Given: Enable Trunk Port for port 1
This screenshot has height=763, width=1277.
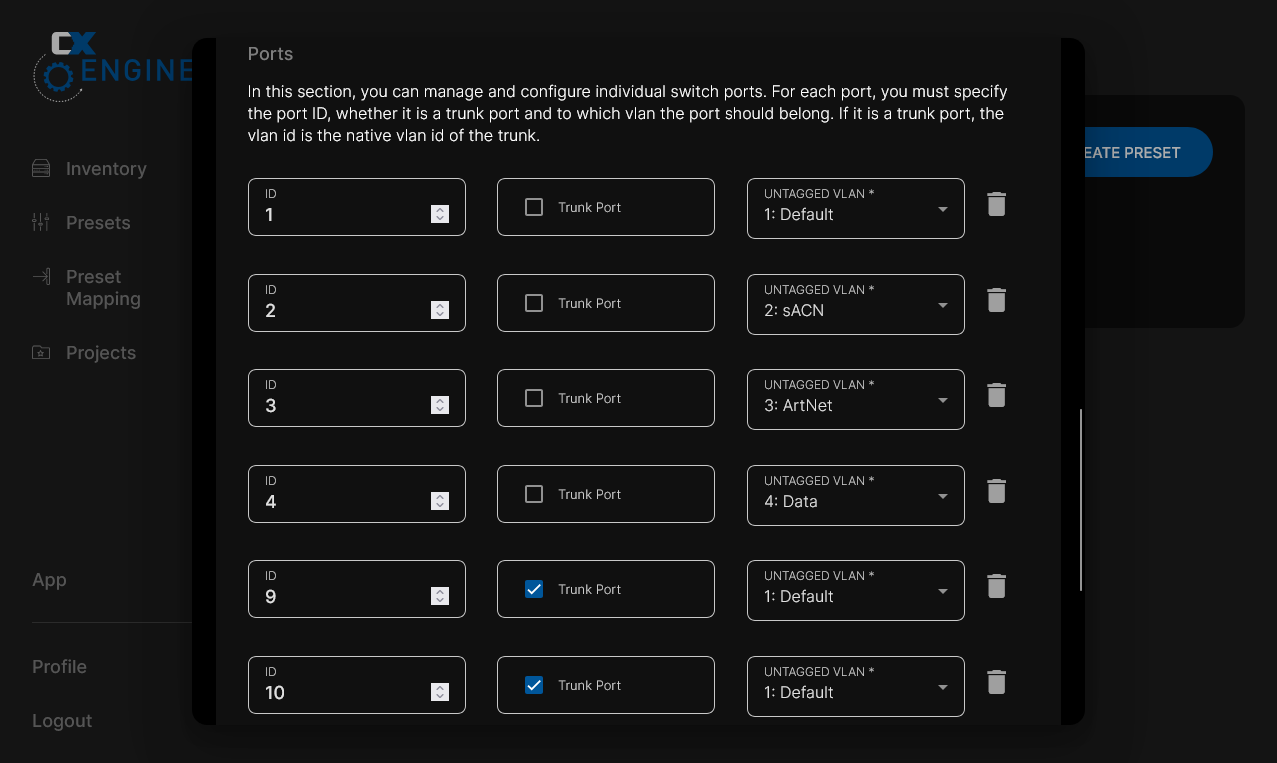Looking at the screenshot, I should (534, 207).
